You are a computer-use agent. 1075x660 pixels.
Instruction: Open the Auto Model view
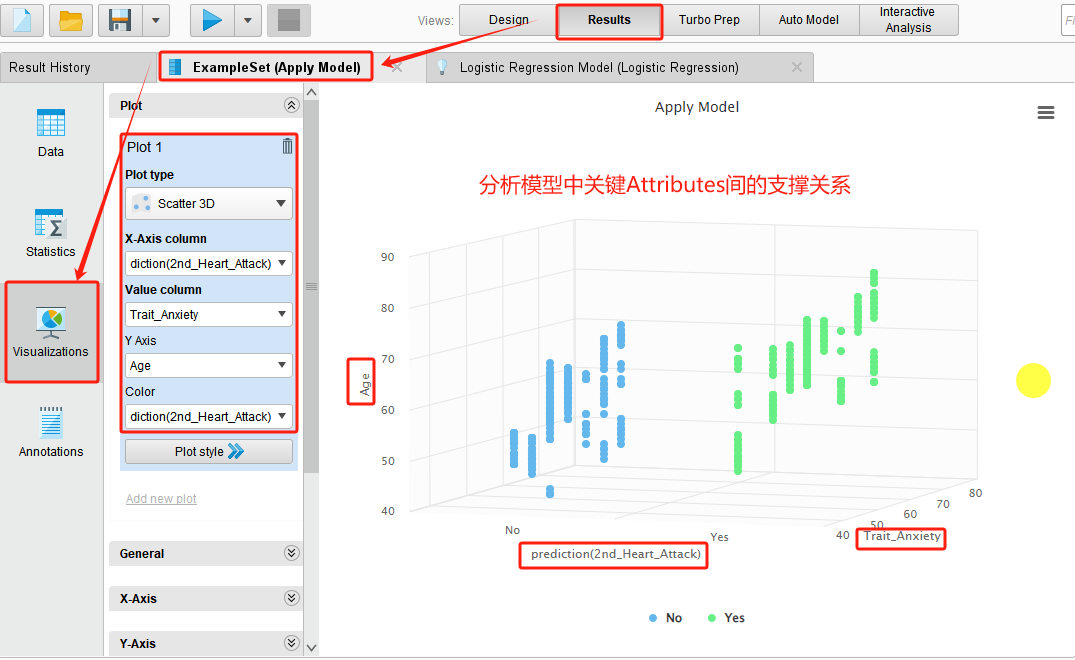[809, 20]
